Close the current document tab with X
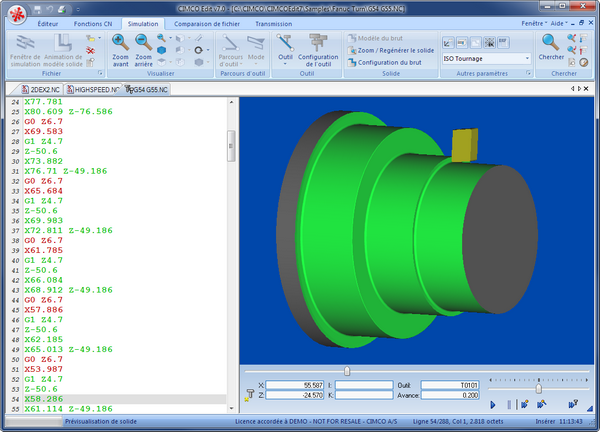 pos(586,88)
